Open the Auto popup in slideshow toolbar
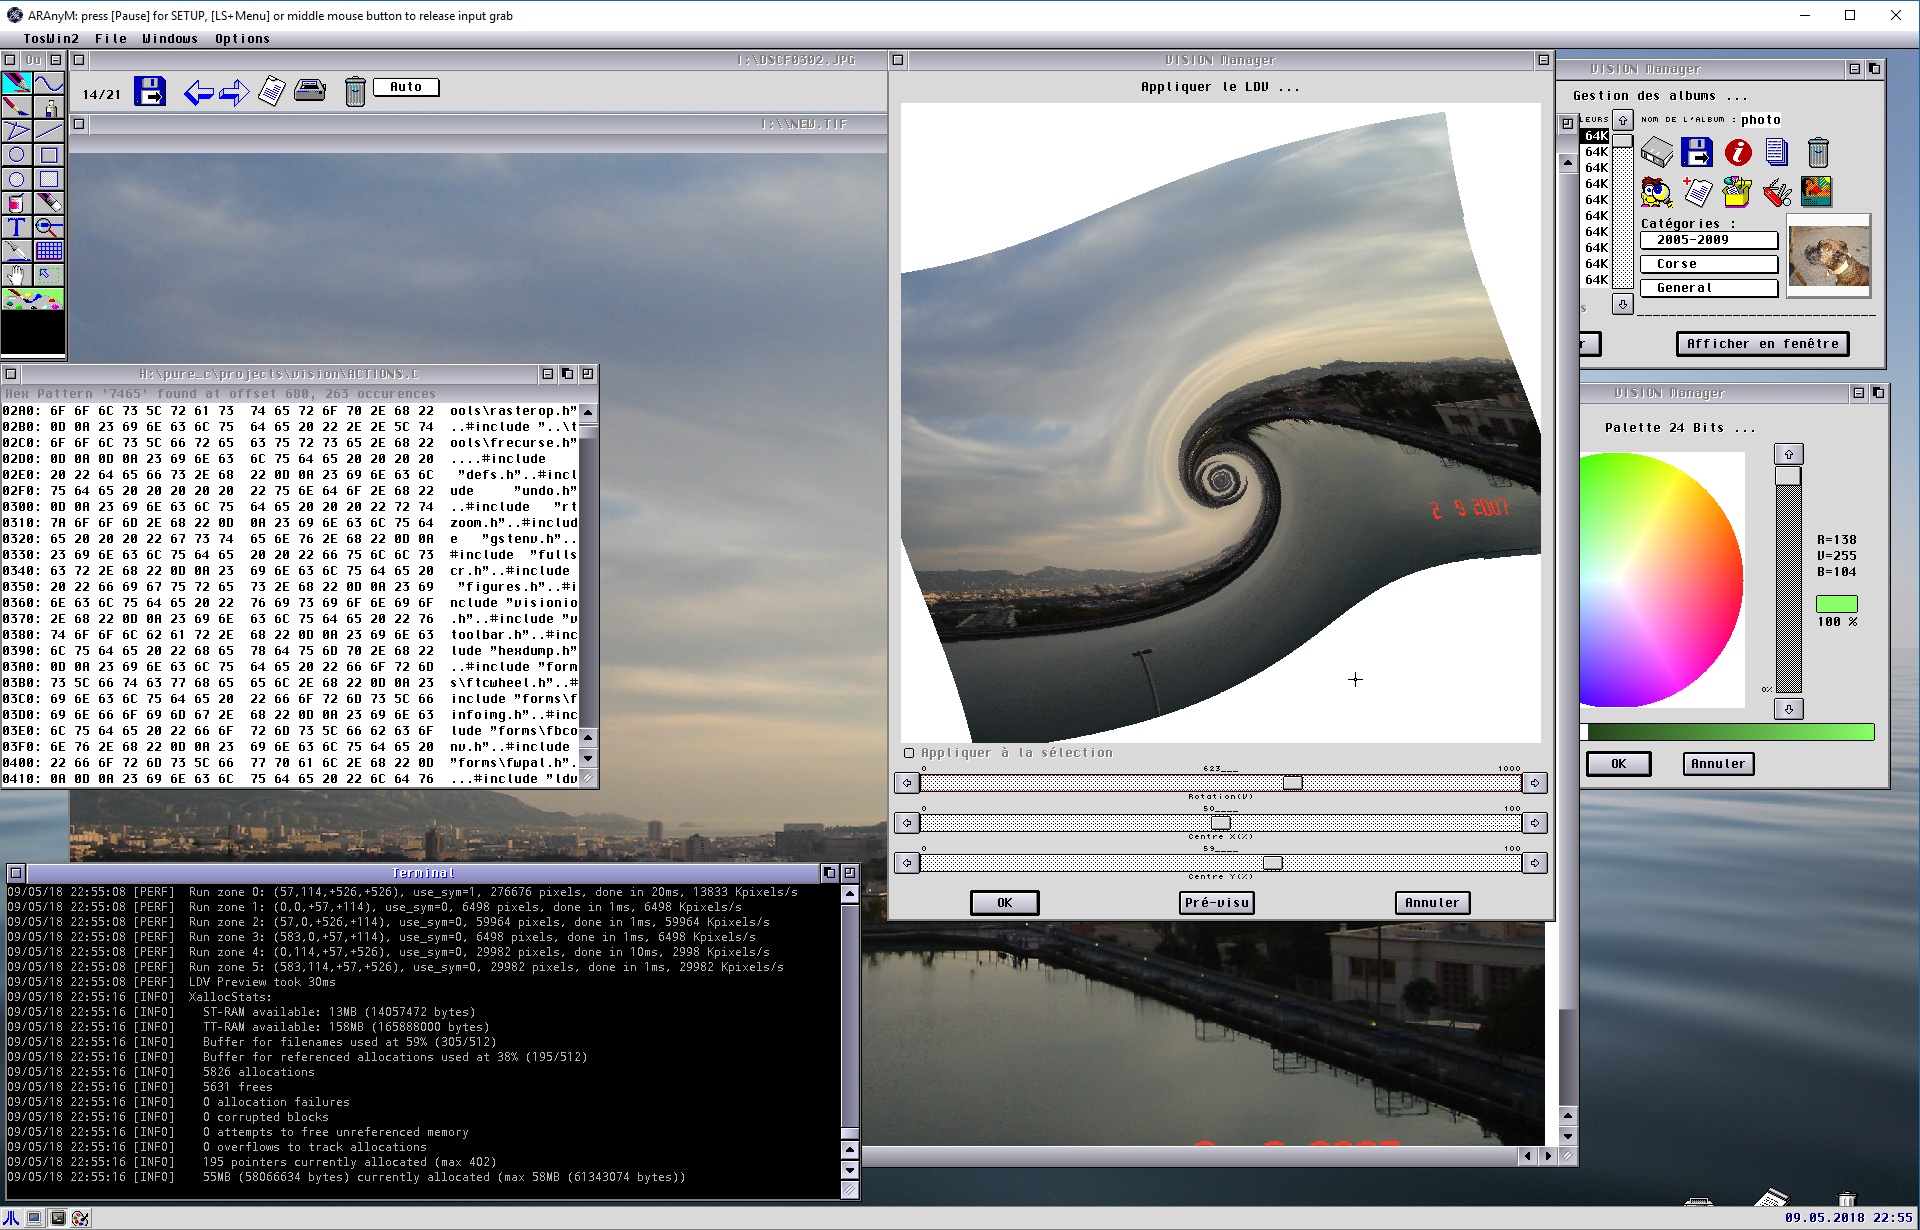The width and height of the screenshot is (1920, 1230). pos(405,87)
